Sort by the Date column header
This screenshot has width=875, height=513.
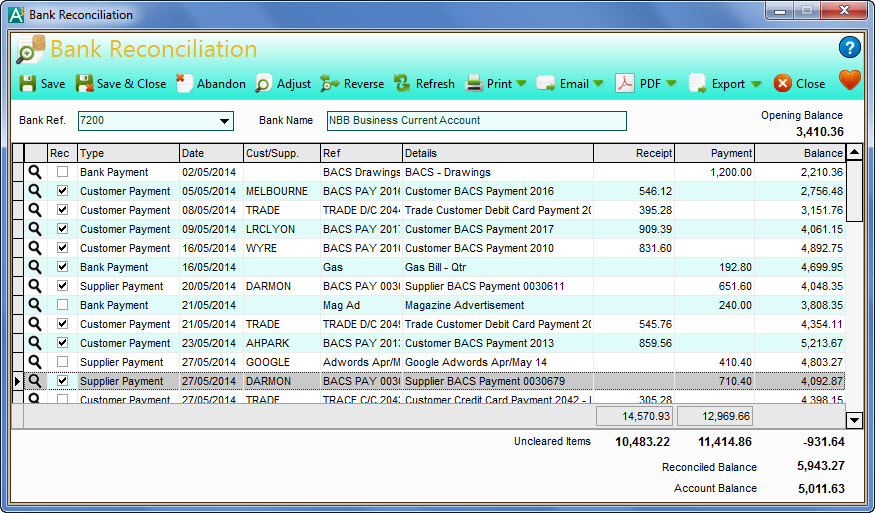[x=210, y=153]
